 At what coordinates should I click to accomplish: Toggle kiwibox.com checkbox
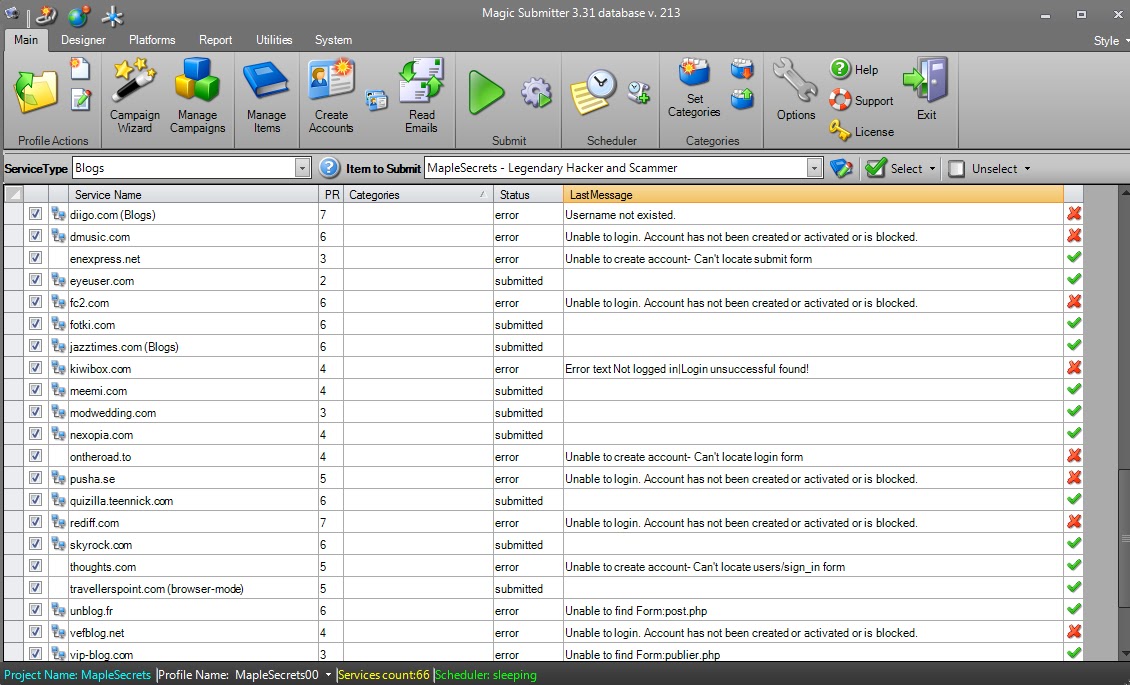click(x=35, y=367)
